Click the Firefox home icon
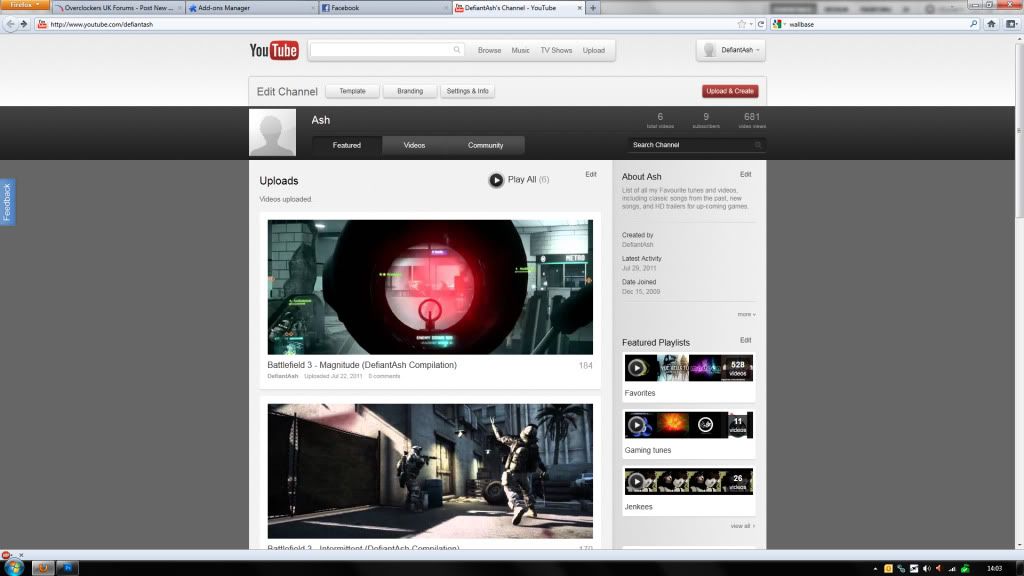Viewport: 1024px width, 576px height. 991,23
